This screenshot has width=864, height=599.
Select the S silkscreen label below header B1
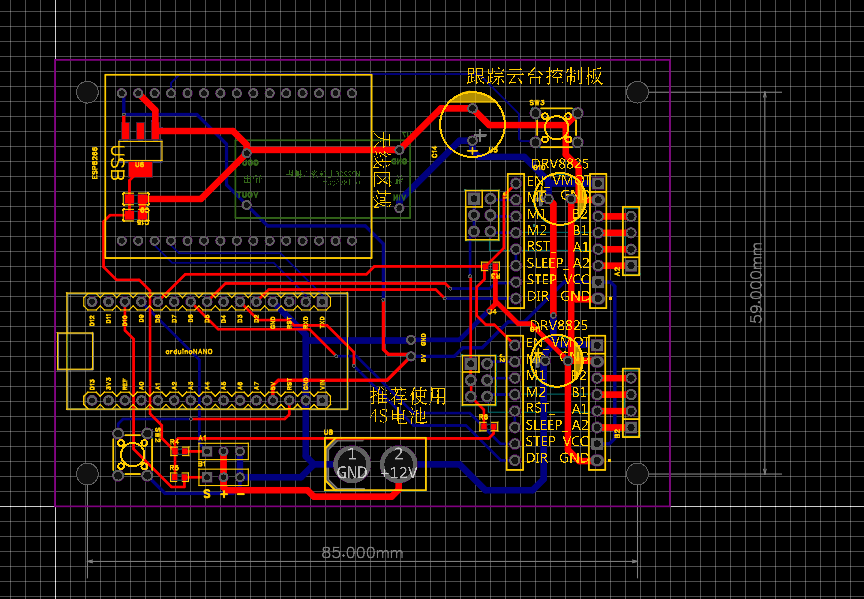point(207,494)
